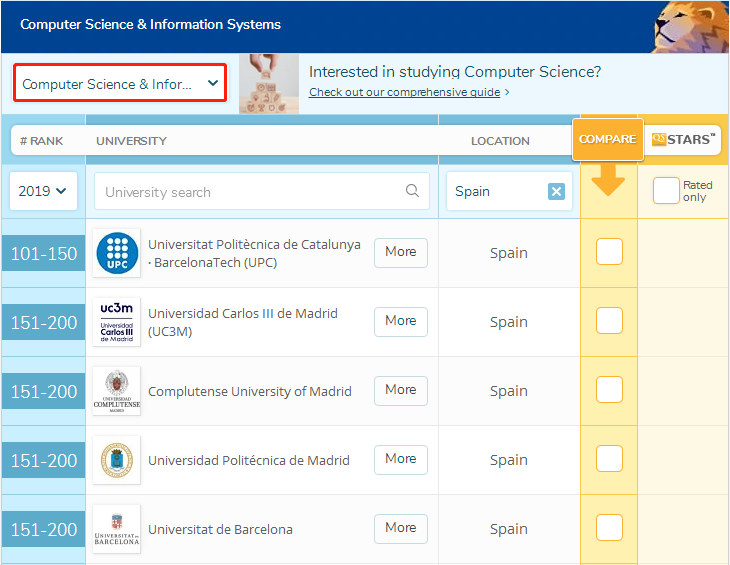The image size is (730, 565).
Task: Open Universitat Politècnica de Catalunya name link
Action: click(x=254, y=253)
